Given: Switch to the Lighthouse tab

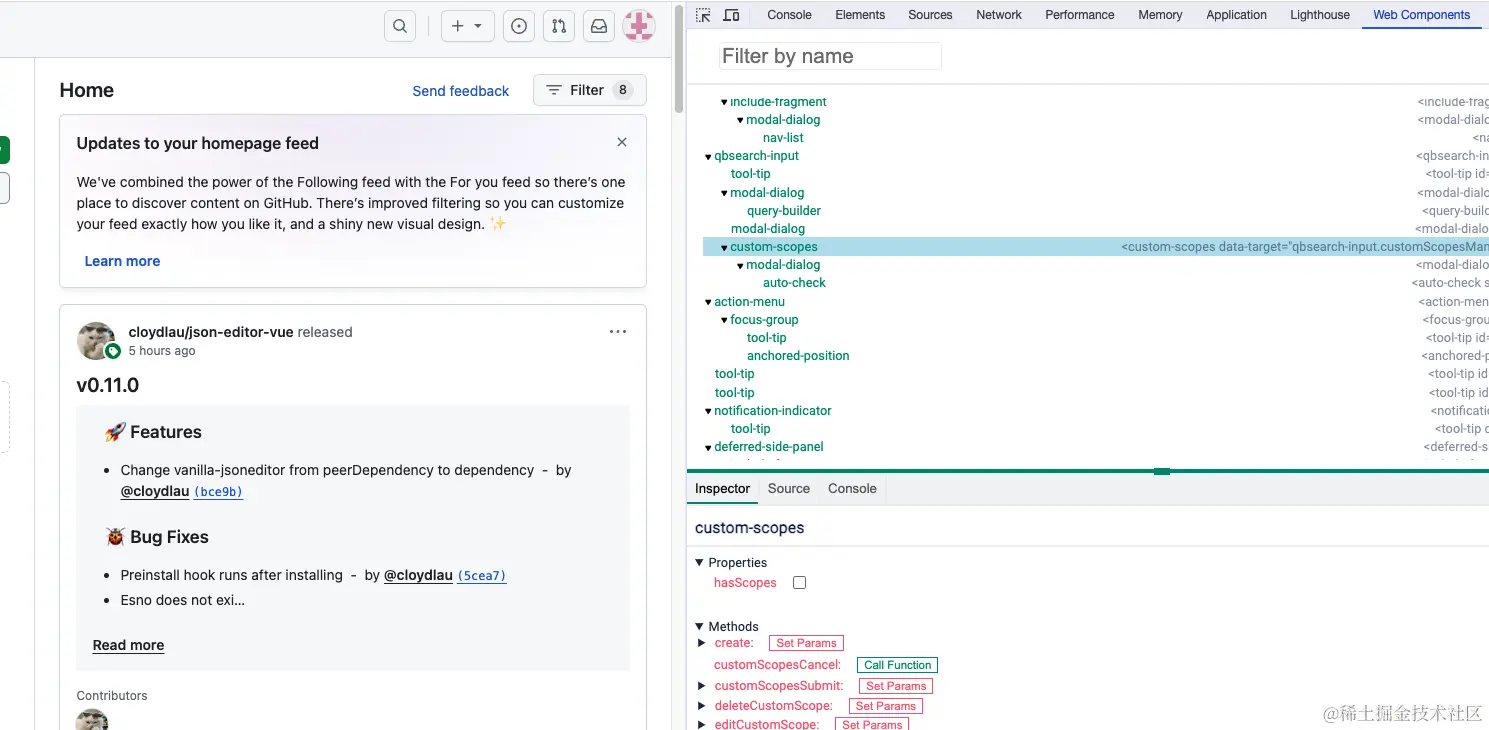Looking at the screenshot, I should point(1320,15).
